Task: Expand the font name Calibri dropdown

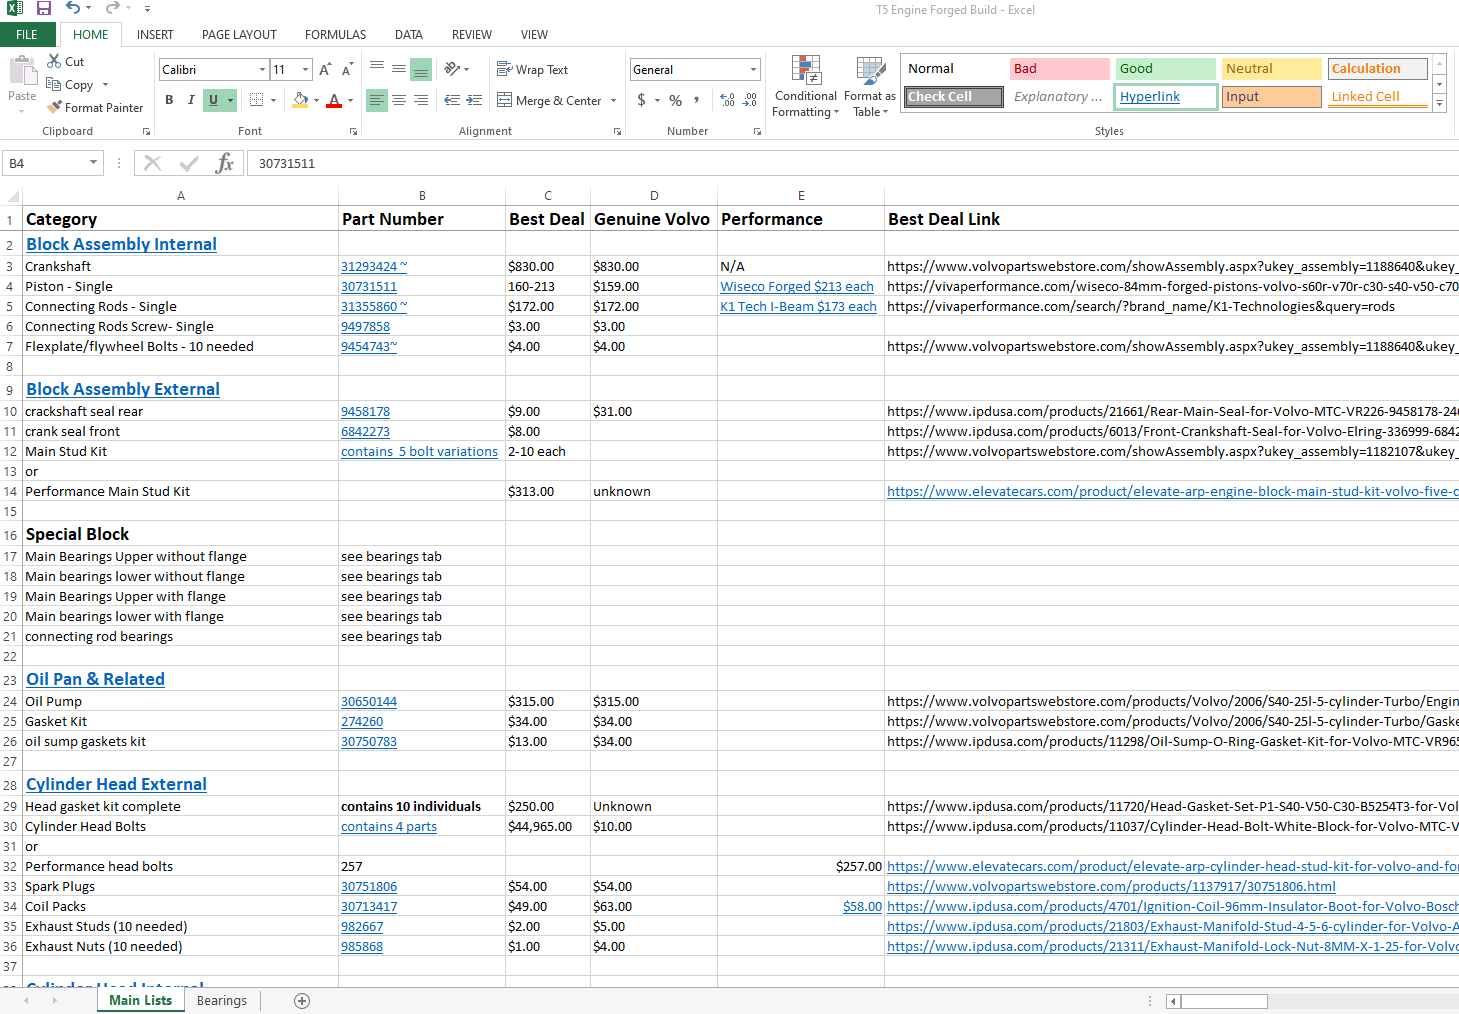Action: point(262,70)
